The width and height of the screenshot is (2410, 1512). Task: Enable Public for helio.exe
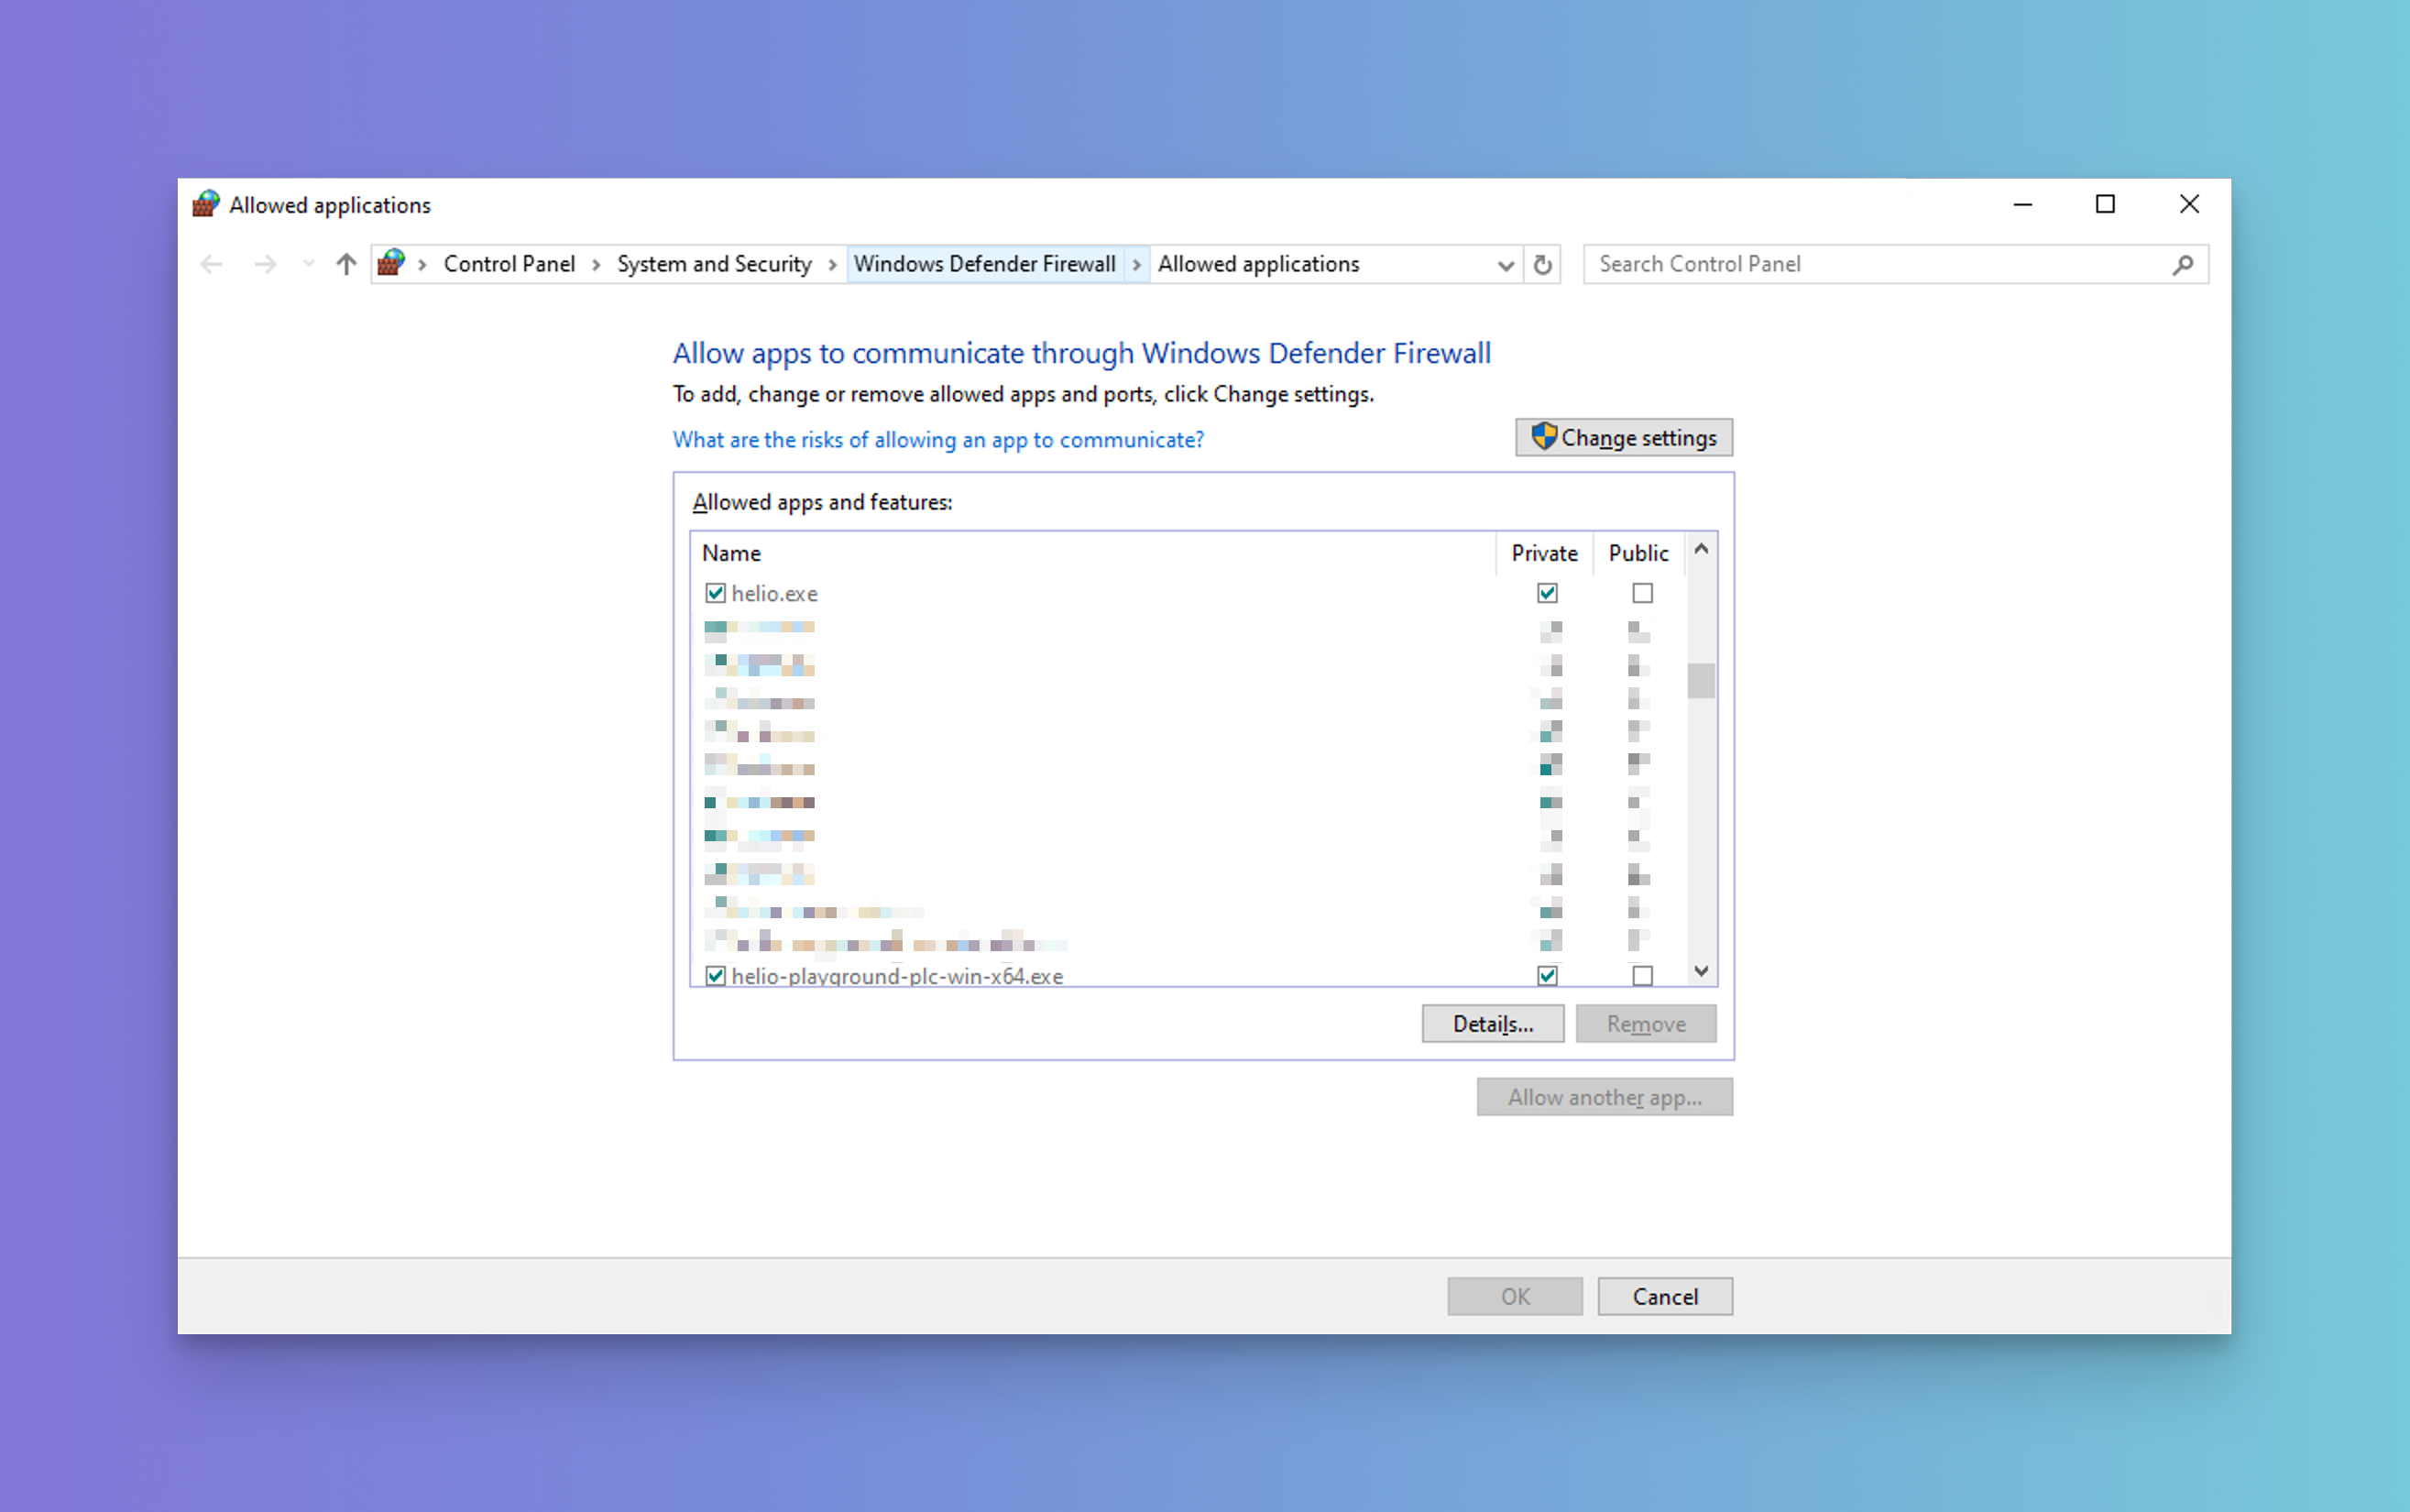[1642, 593]
